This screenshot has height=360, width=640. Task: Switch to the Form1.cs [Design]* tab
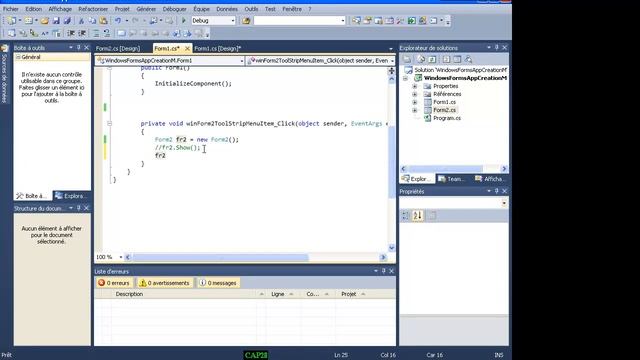pyautogui.click(x=218, y=48)
